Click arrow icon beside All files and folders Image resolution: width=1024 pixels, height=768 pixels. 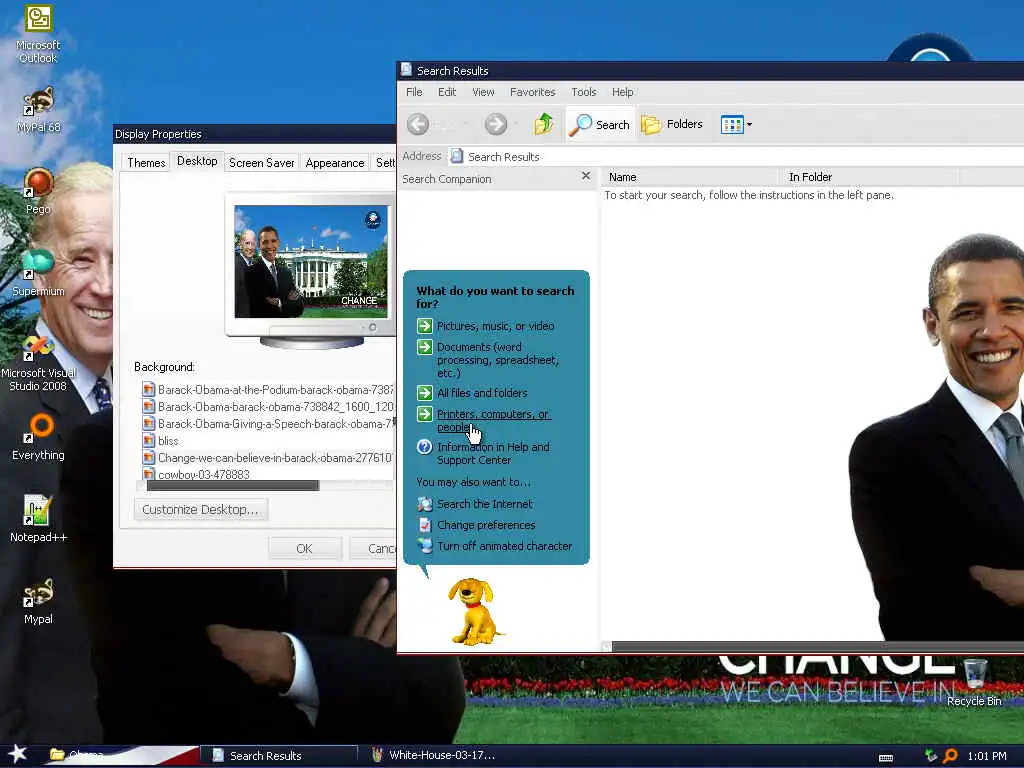tap(424, 392)
